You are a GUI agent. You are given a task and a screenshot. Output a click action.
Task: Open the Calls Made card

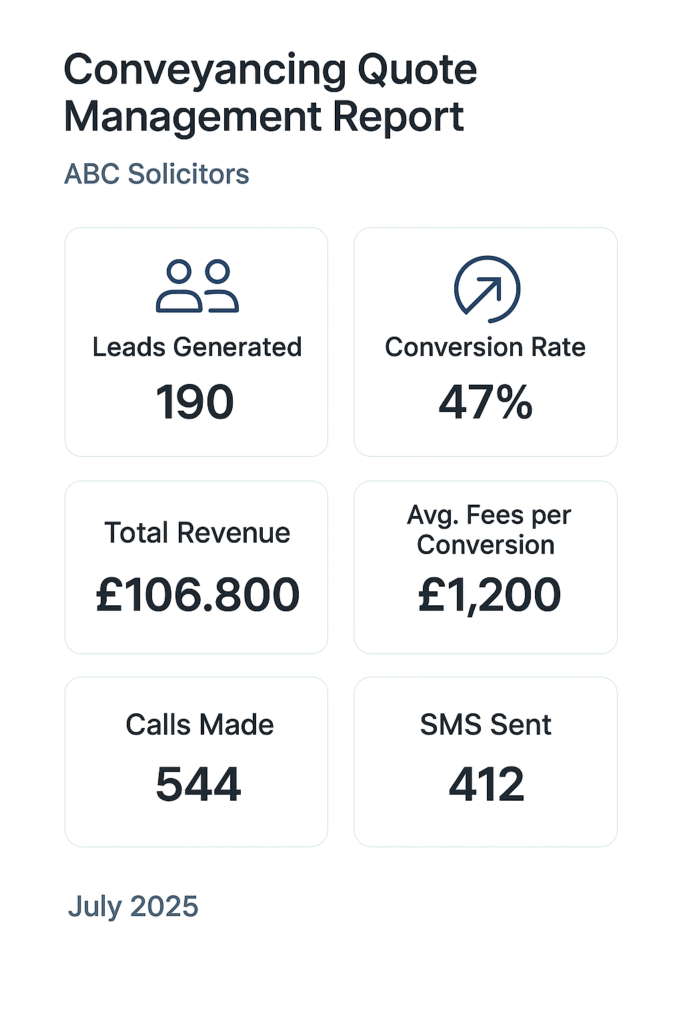tap(196, 761)
